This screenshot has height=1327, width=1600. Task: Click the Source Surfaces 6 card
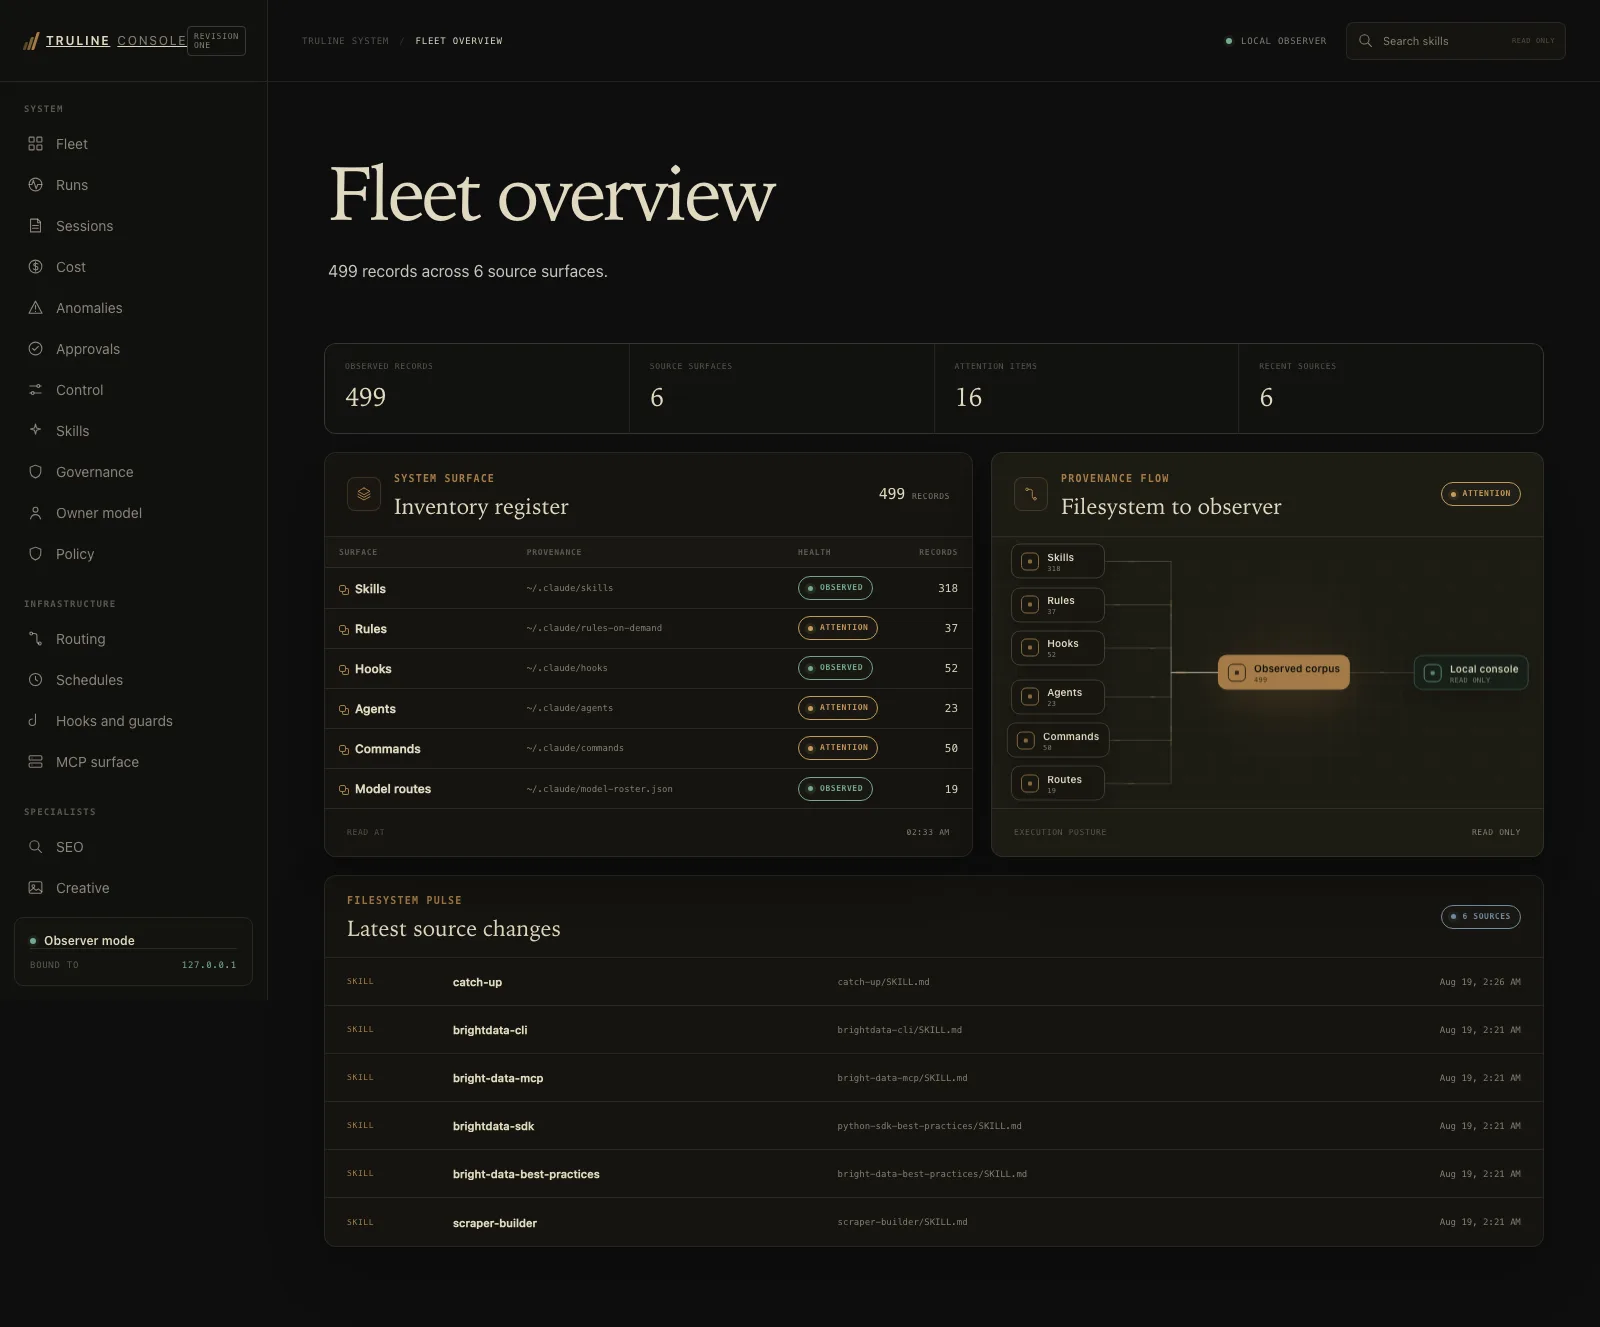pos(782,389)
